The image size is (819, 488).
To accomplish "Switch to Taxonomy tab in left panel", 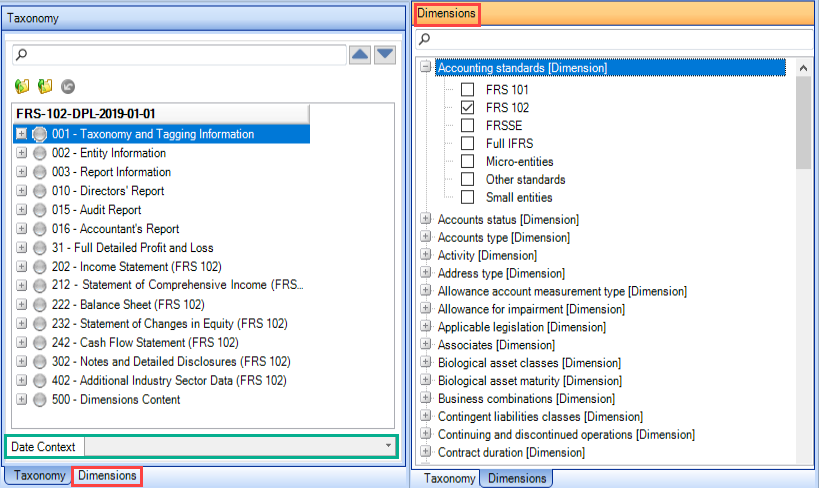I will pos(39,475).
